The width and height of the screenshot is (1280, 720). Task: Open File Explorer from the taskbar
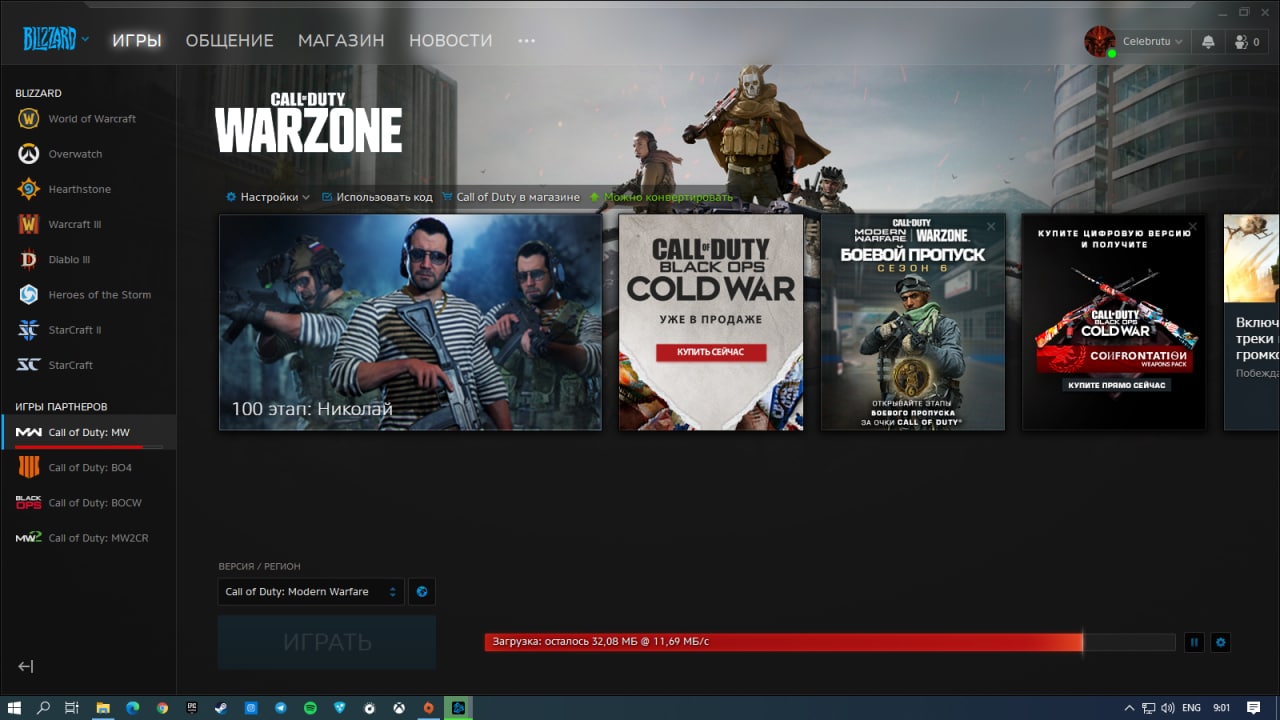point(102,708)
